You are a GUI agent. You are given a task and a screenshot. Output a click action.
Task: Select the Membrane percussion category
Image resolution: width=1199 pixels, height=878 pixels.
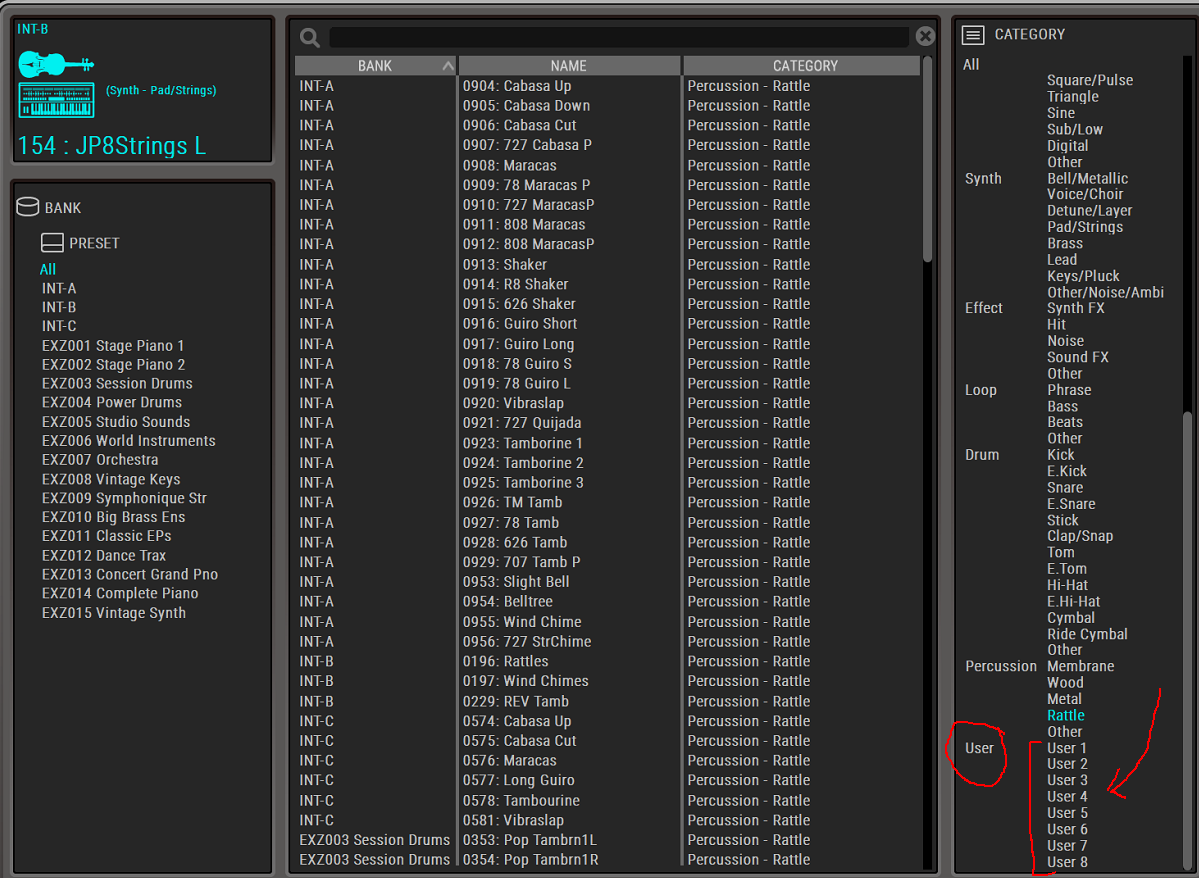click(x=1080, y=666)
